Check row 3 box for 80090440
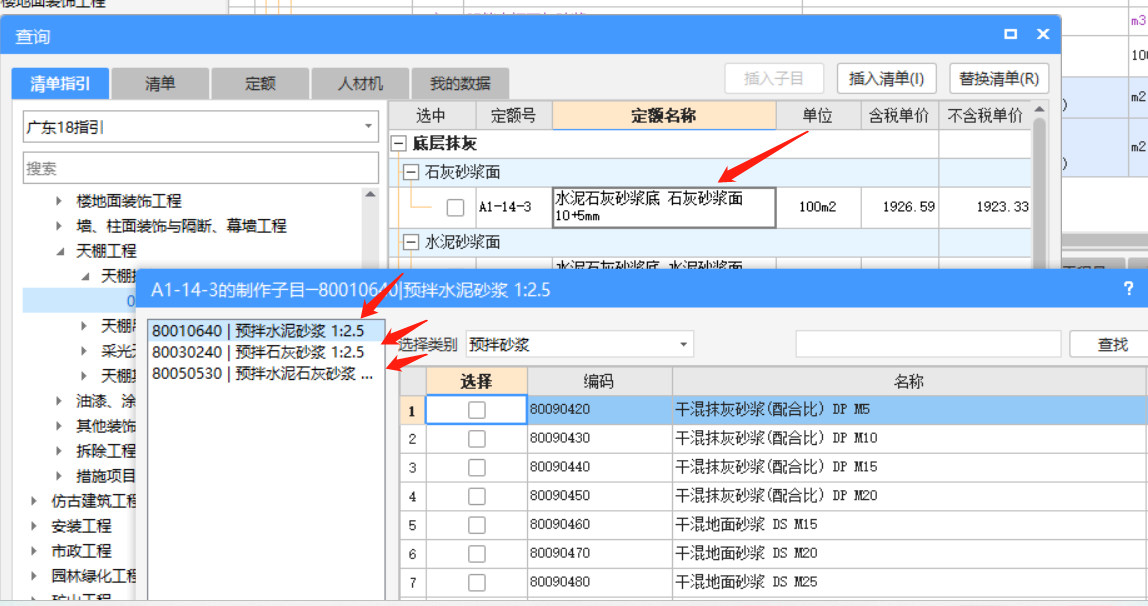Image resolution: width=1148 pixels, height=606 pixels. (x=477, y=467)
